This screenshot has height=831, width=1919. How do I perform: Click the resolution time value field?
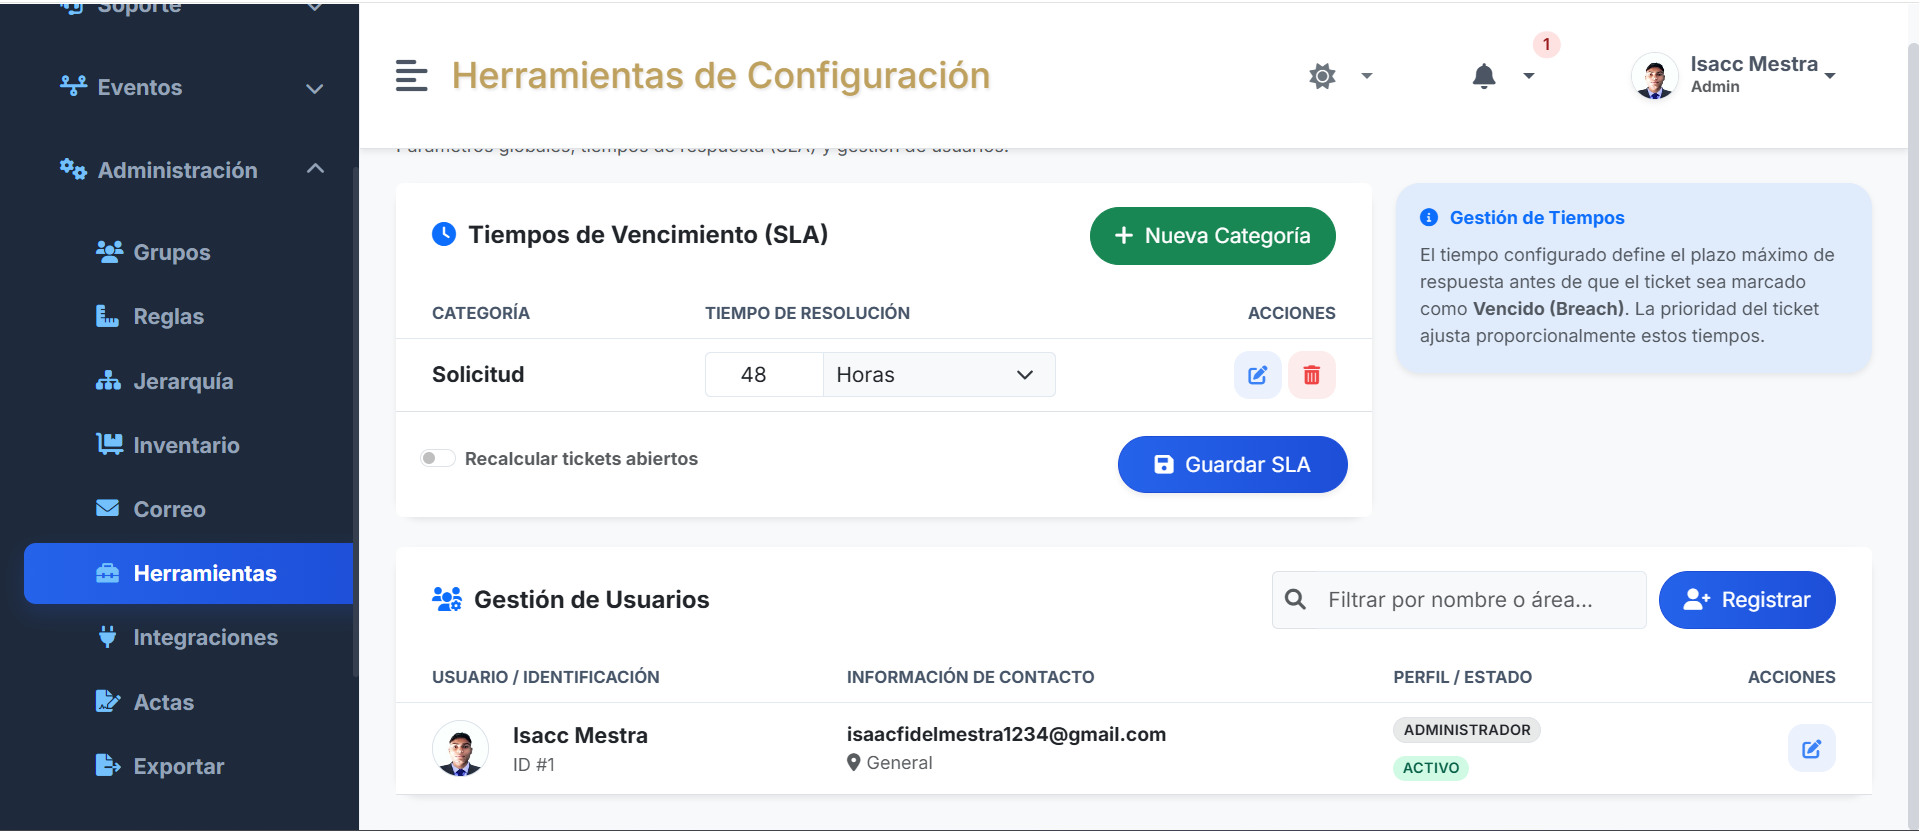point(764,375)
